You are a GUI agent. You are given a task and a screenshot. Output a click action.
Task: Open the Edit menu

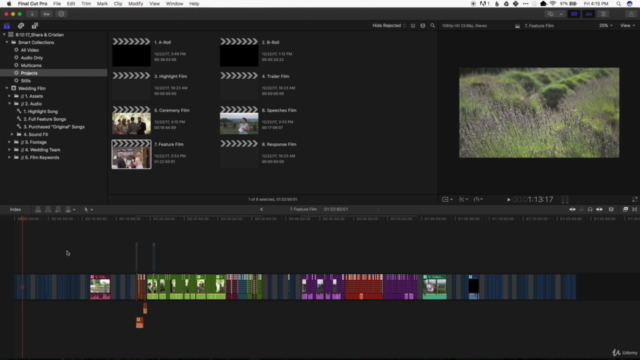pos(71,4)
